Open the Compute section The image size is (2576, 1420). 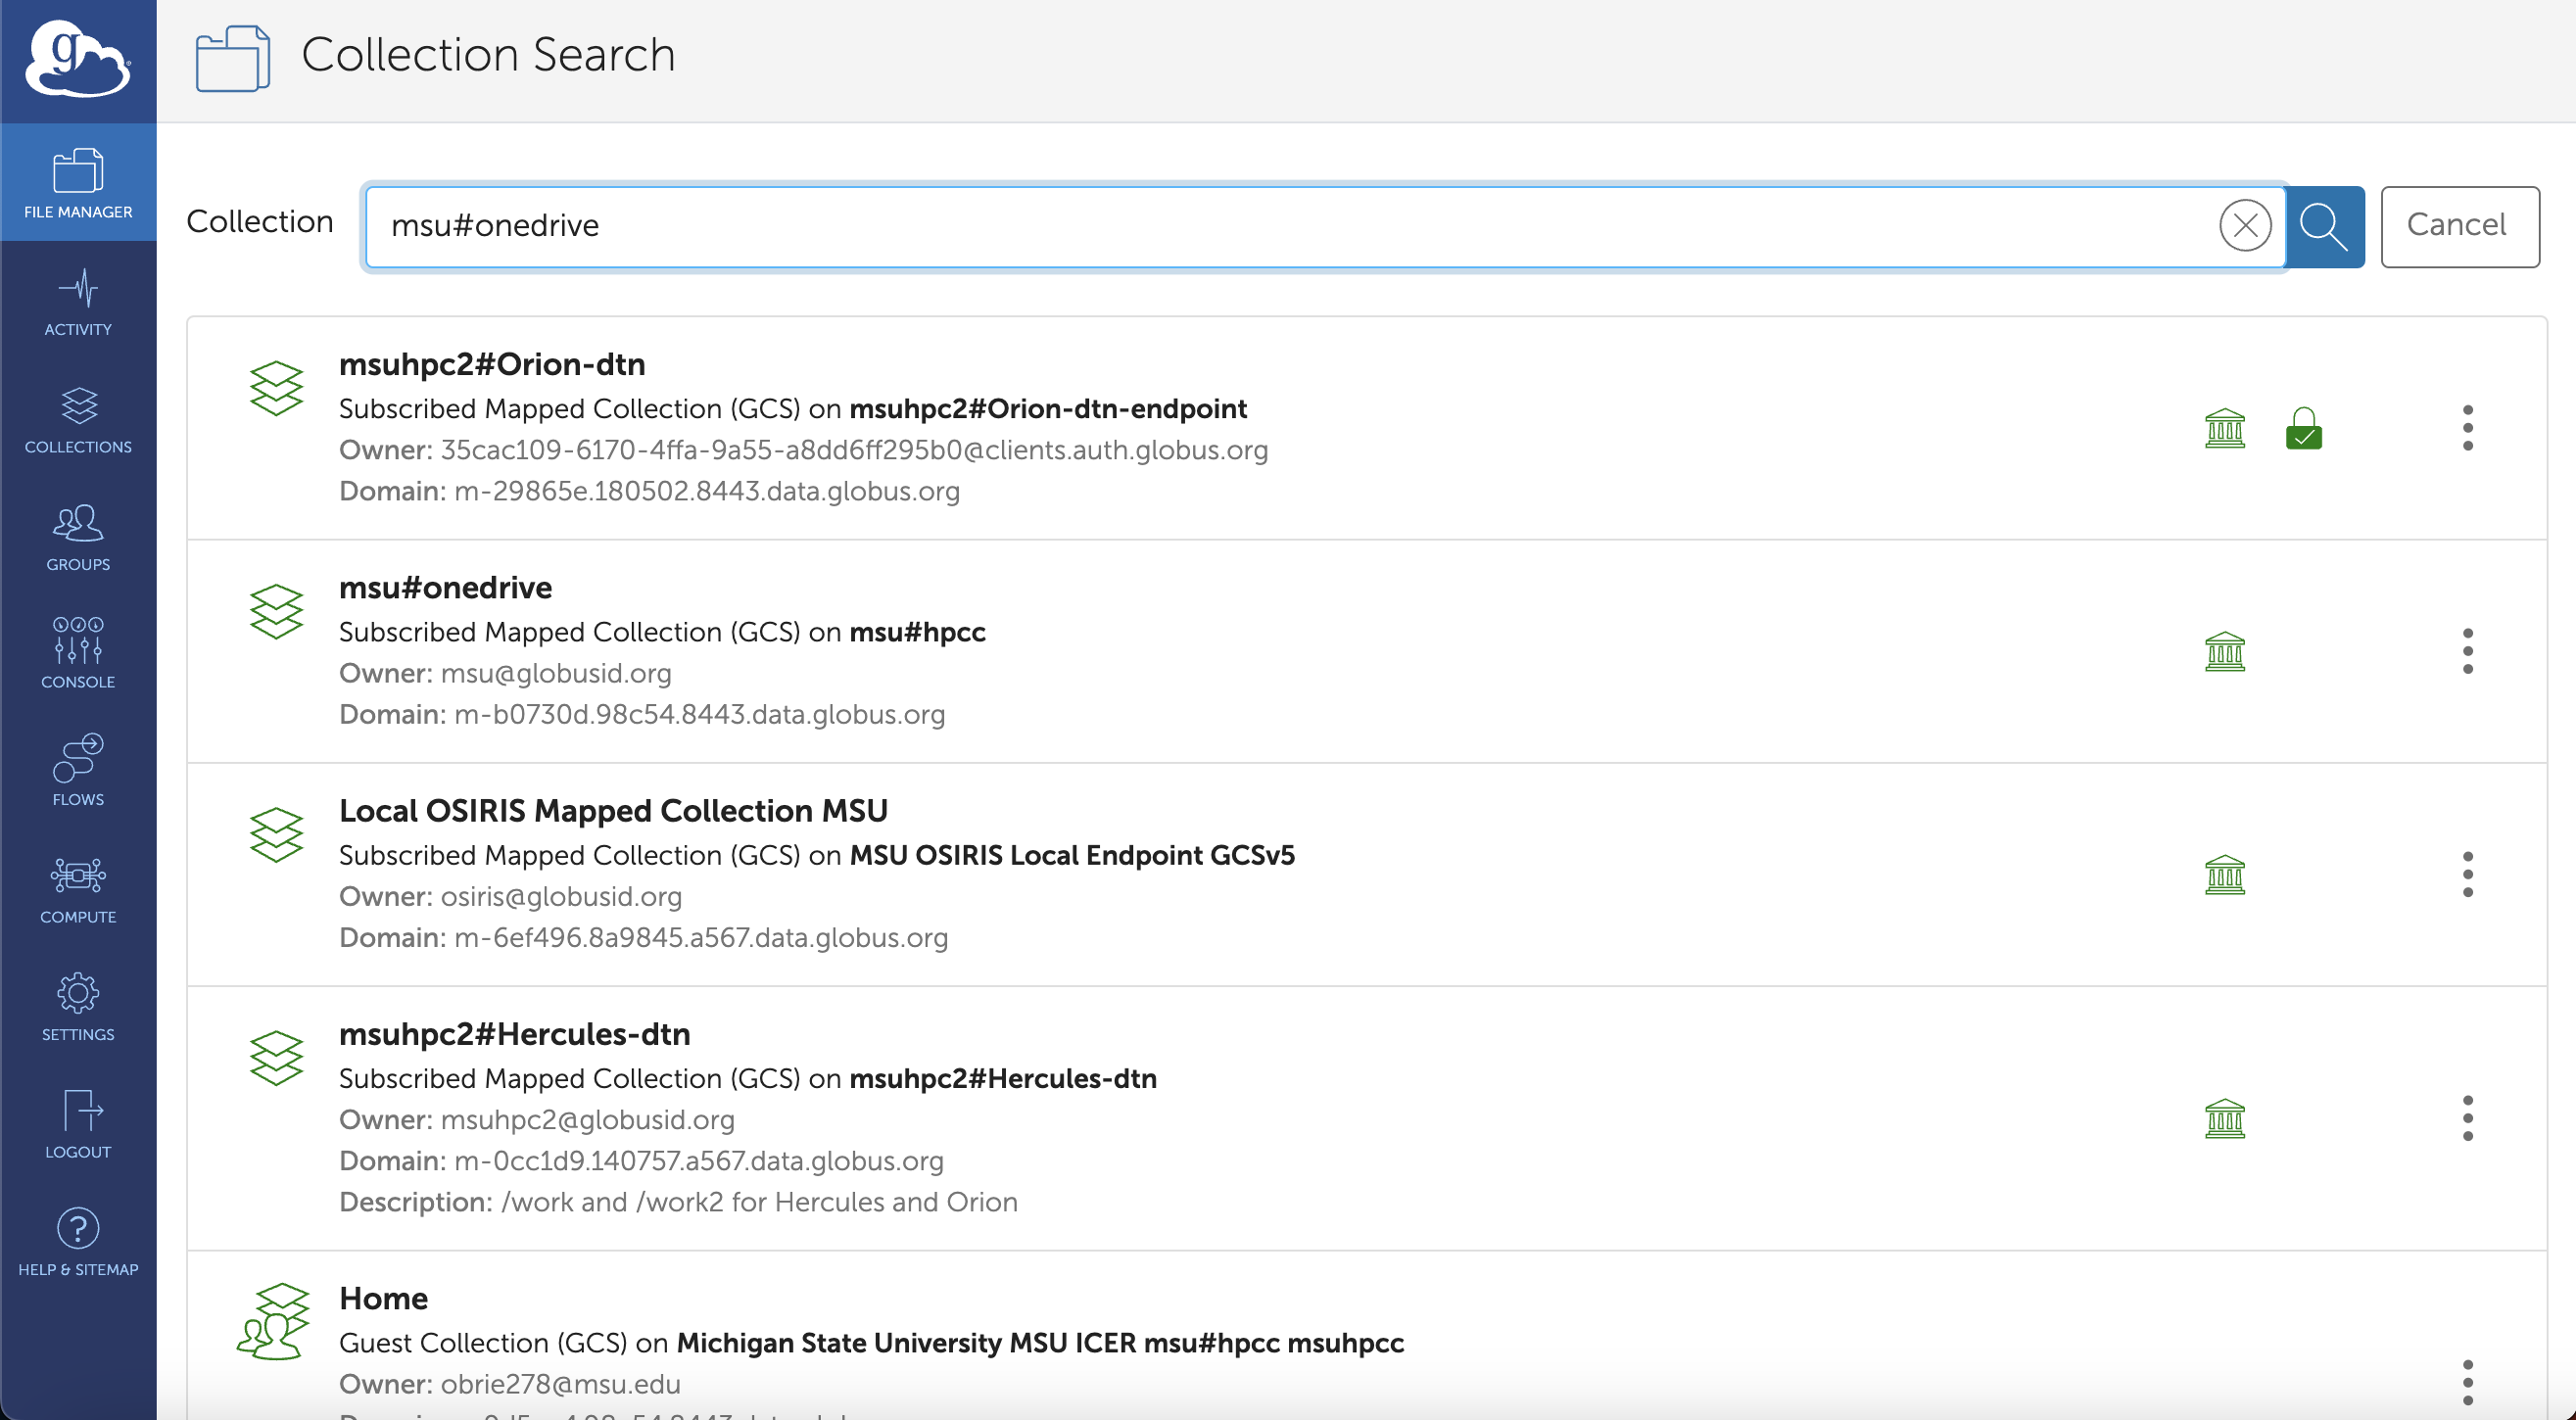coord(78,889)
